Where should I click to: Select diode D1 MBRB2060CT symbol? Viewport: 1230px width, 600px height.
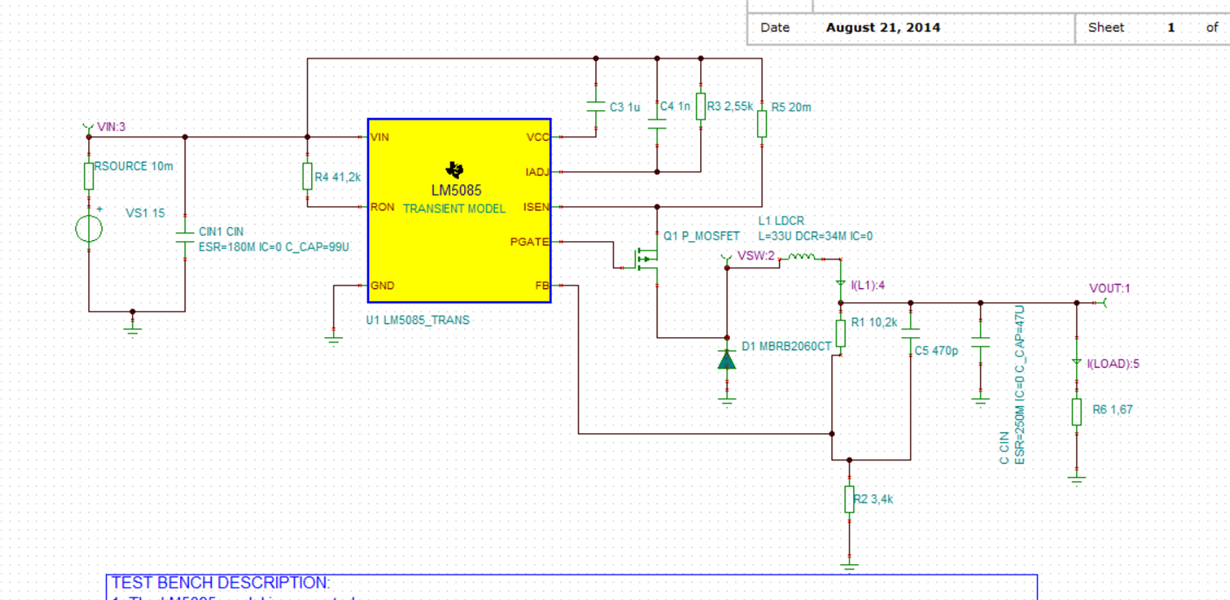click(727, 359)
